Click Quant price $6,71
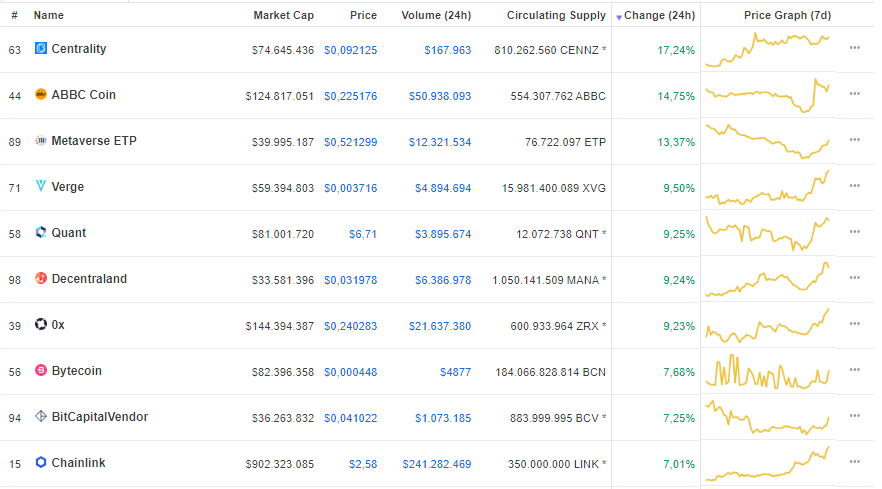Image resolution: width=882 pixels, height=489 pixels. point(363,234)
